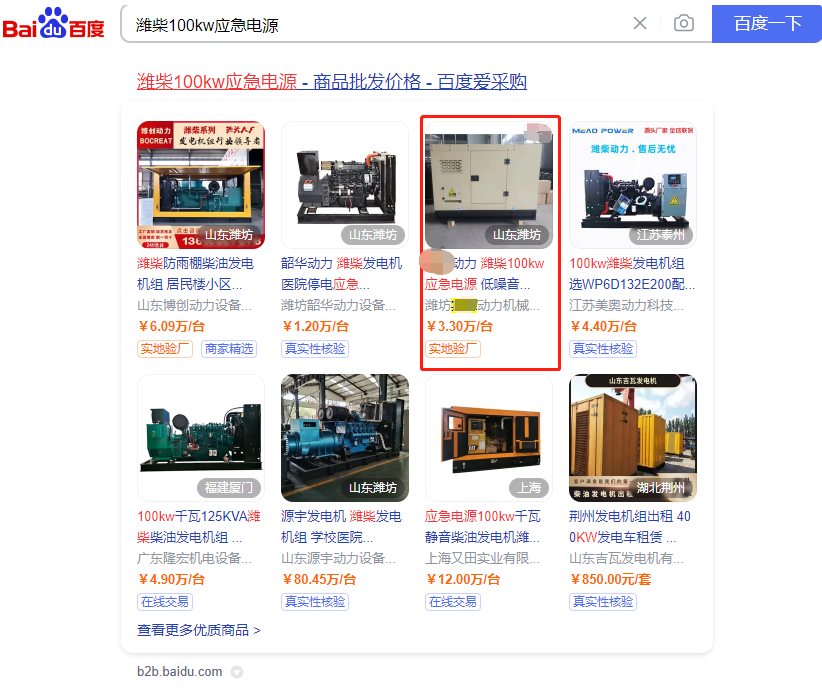This screenshot has width=822, height=689.
Task: Open the 韶华动力 潍柴发电机 医院停电应急 link
Action: coord(342,274)
